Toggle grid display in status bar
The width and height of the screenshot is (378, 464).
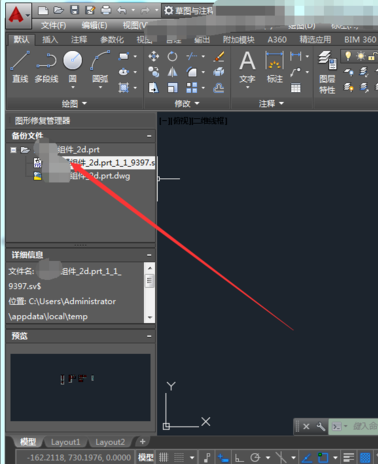tap(163, 457)
